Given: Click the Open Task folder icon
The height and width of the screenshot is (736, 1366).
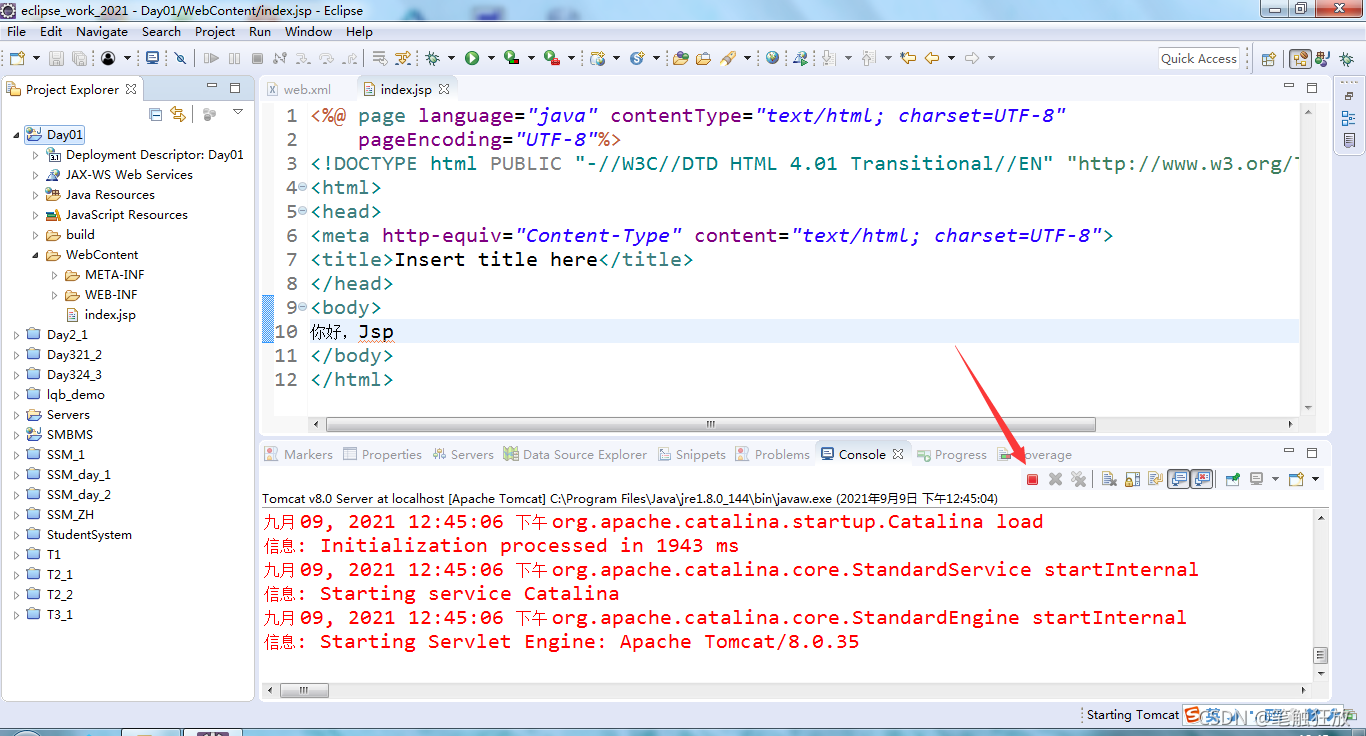Looking at the screenshot, I should click(704, 59).
